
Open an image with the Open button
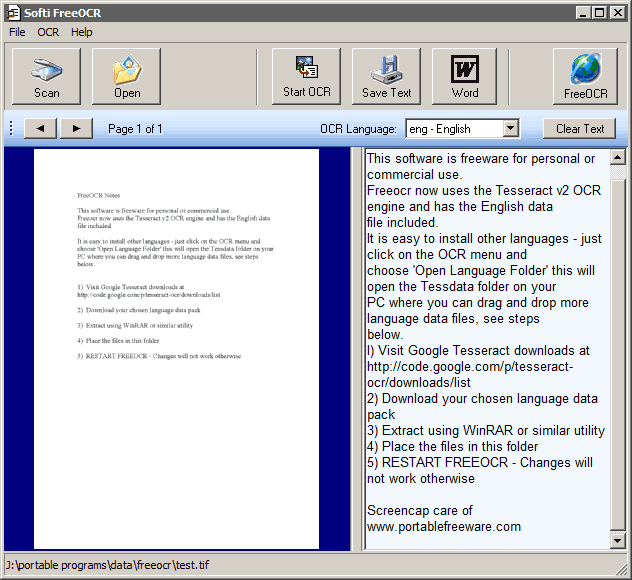tap(126, 76)
